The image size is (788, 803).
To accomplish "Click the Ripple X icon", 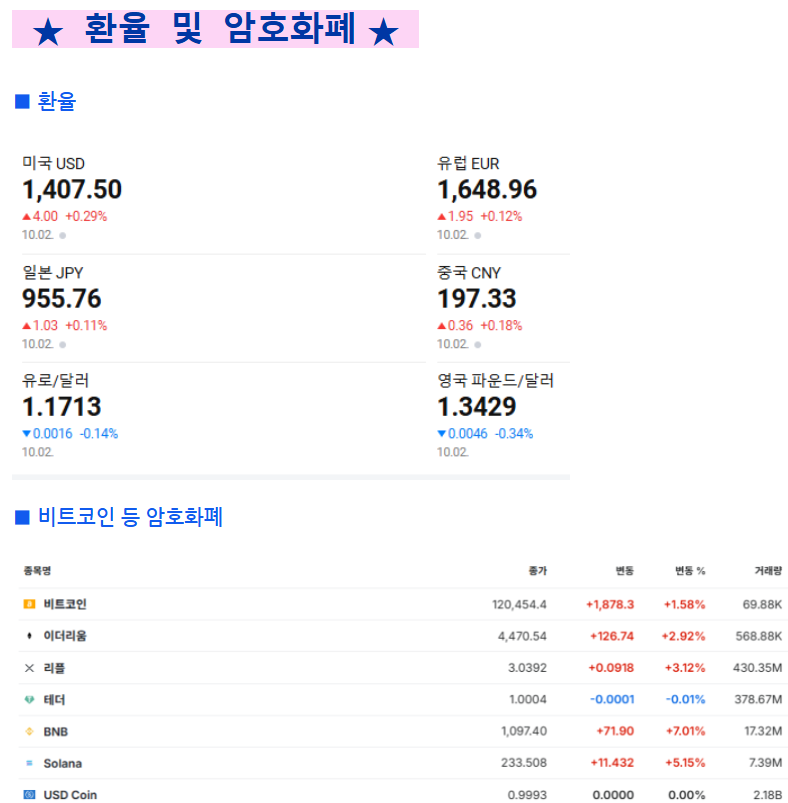I will click(29, 668).
